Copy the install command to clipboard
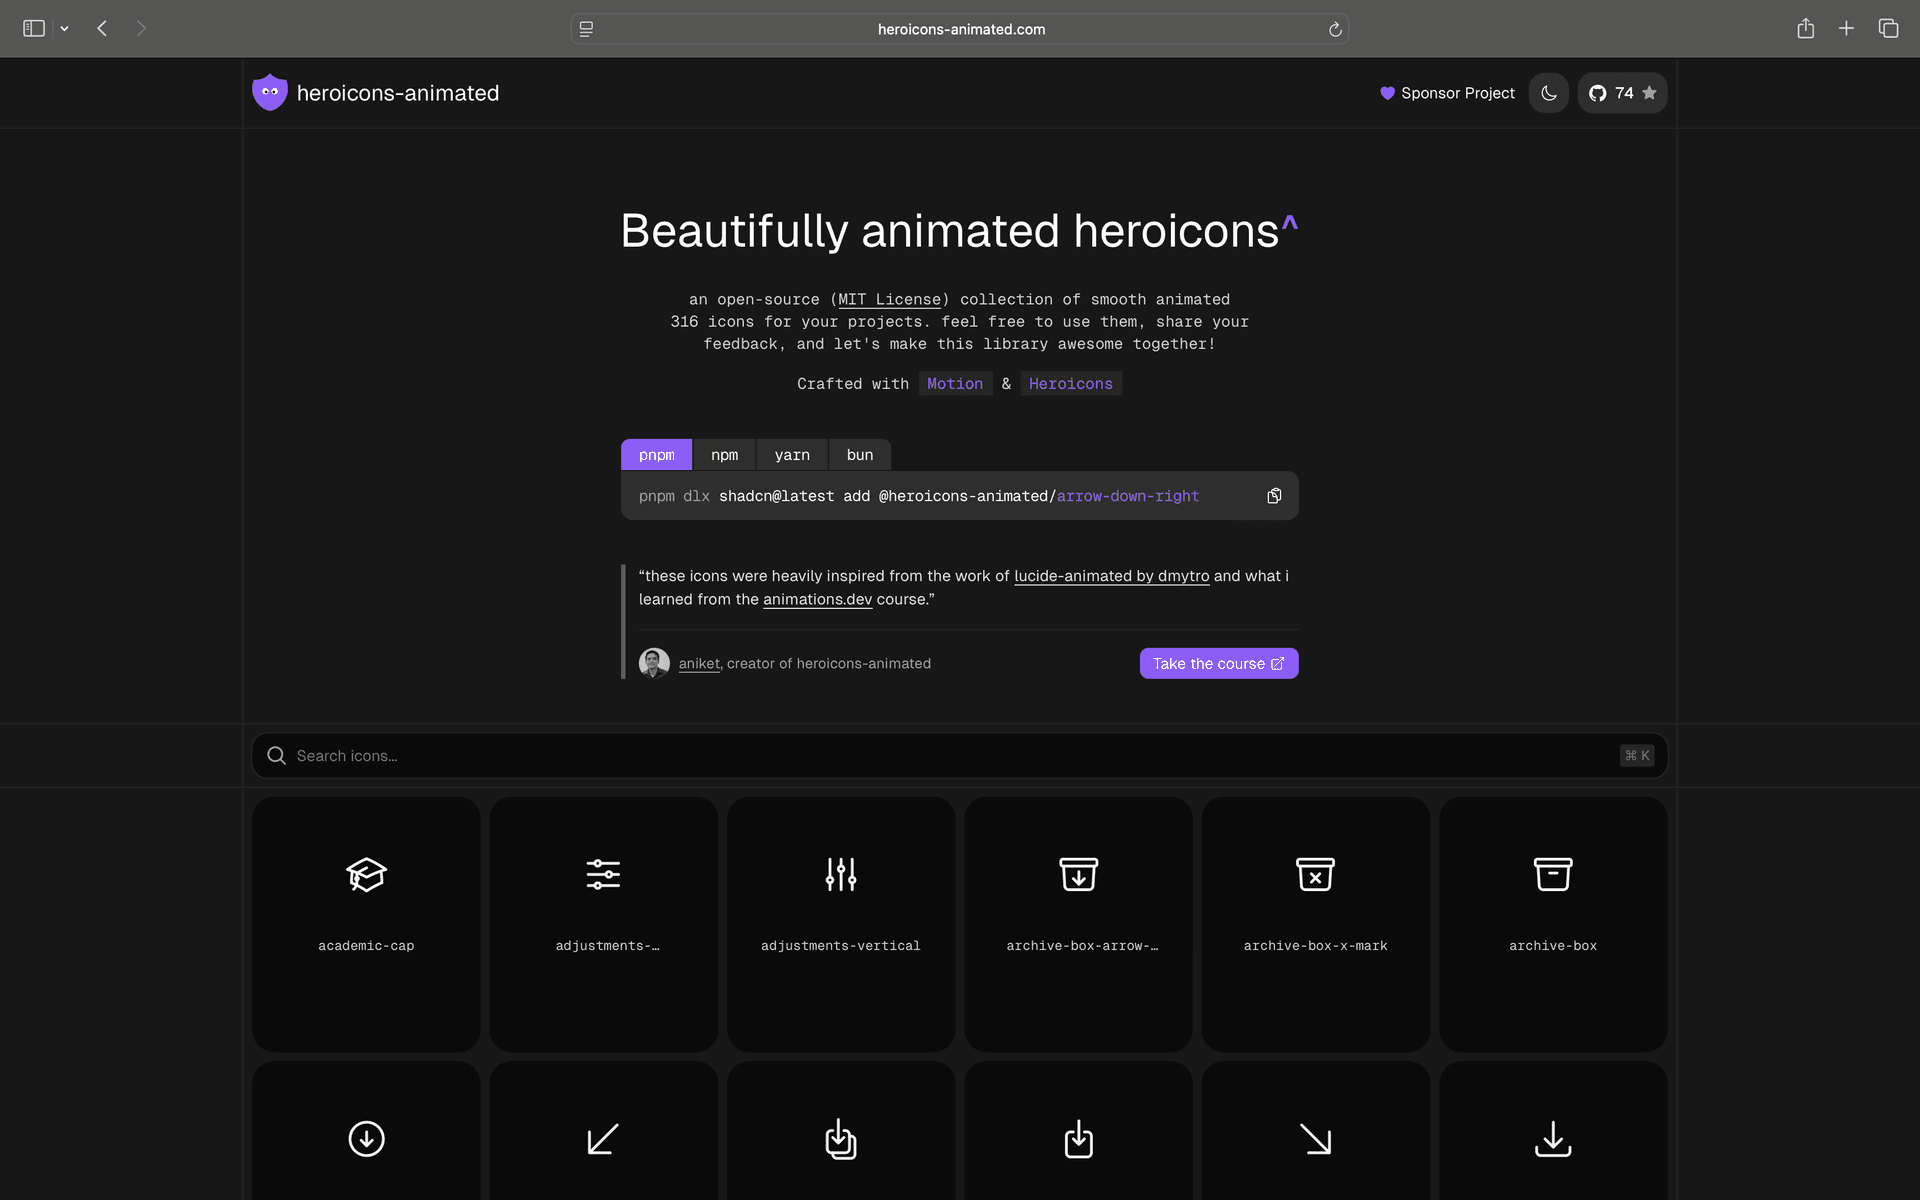Screen dimensions: 1920x1200 click(1274, 496)
